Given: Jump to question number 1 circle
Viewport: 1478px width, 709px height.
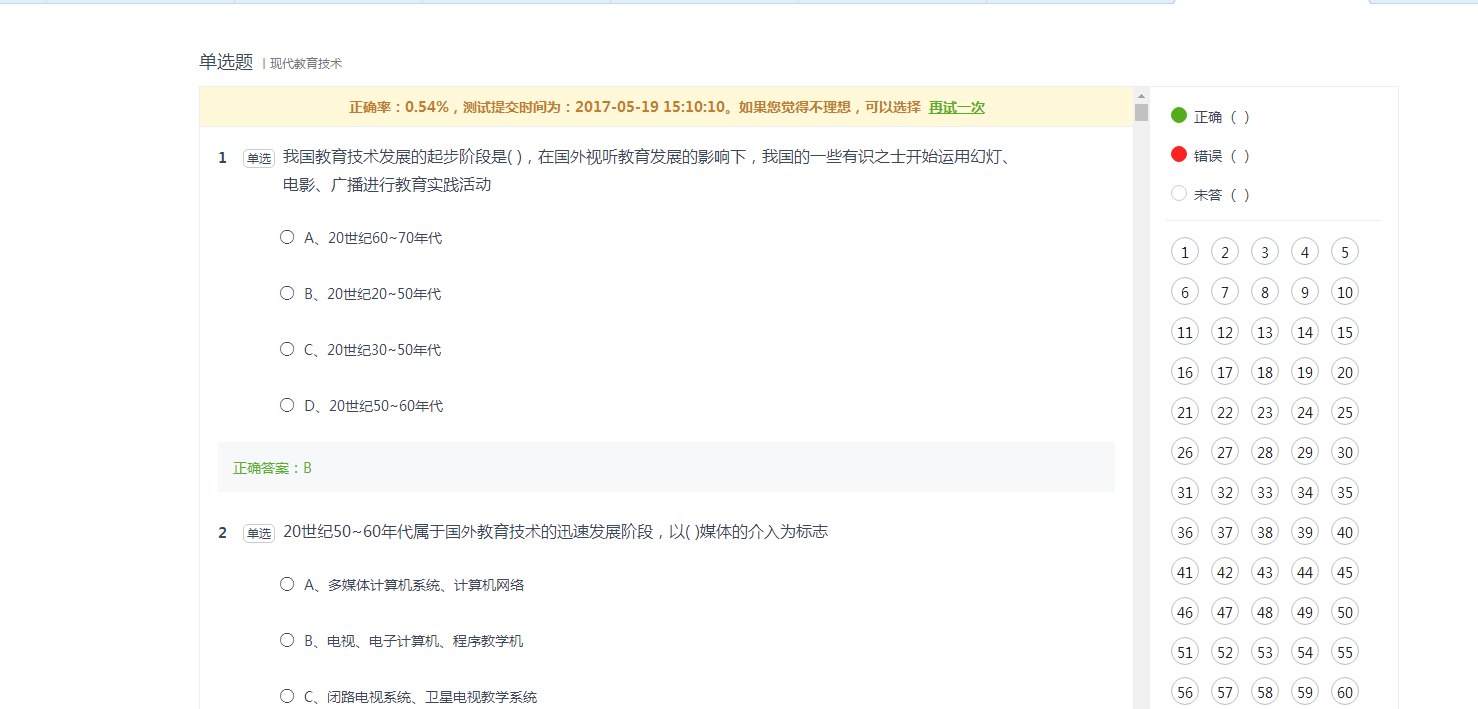Looking at the screenshot, I should (x=1185, y=252).
